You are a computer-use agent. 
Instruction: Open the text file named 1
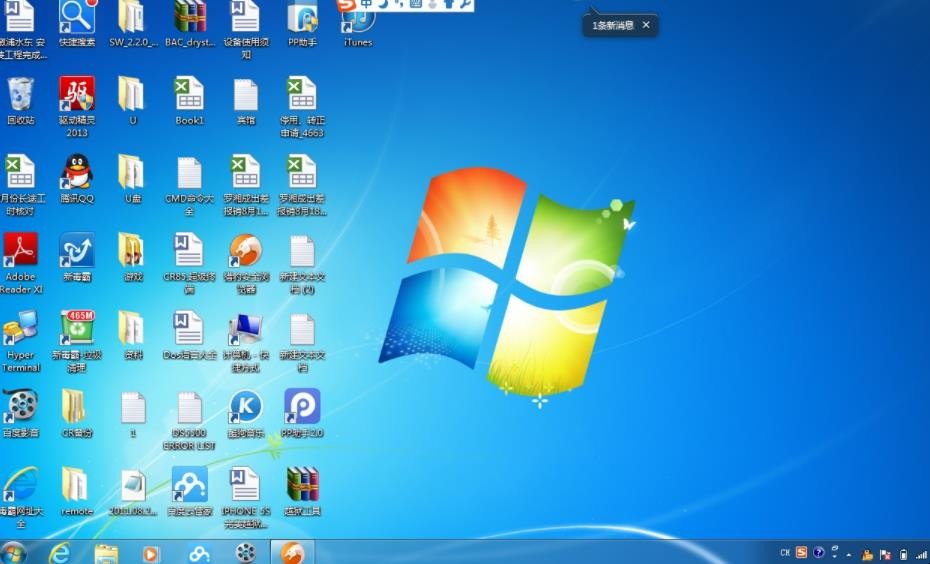[x=133, y=414]
